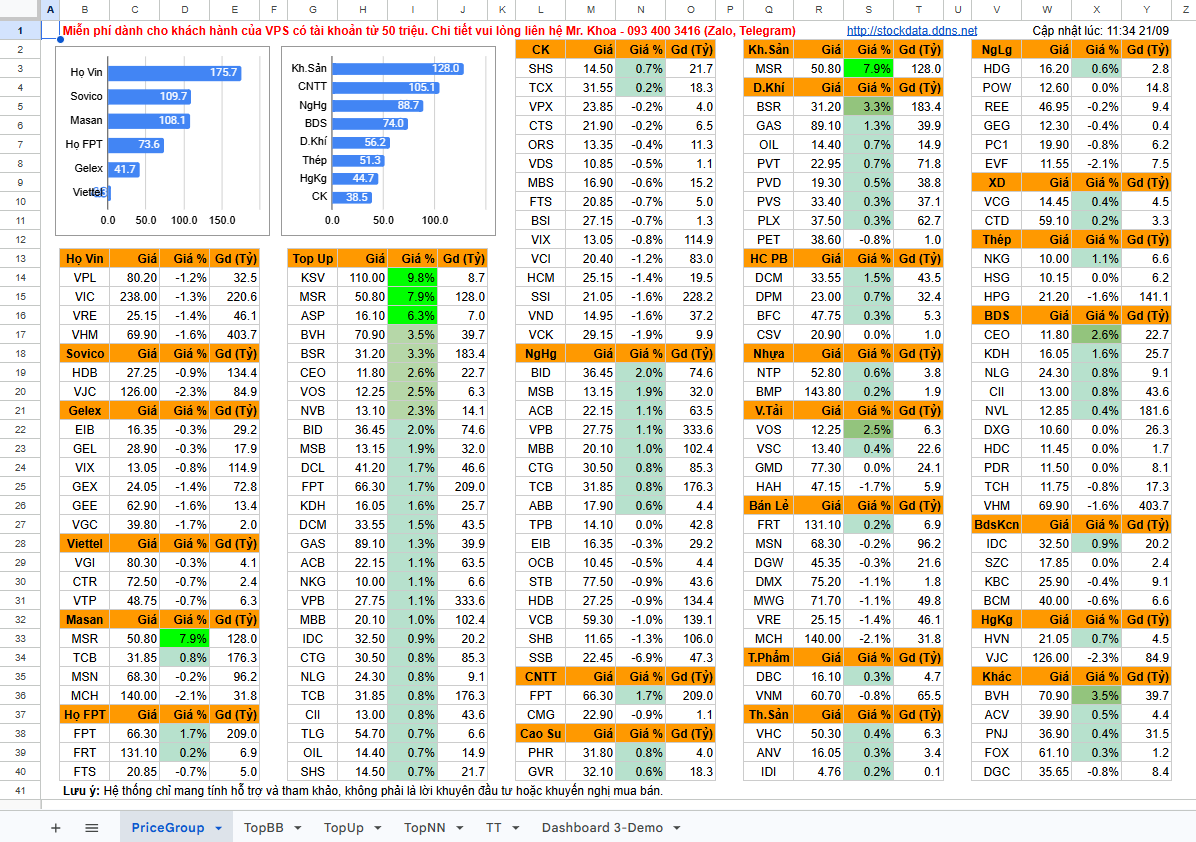Screen dimensions: 1196x842
Task: Select row 20 header
Action: point(20,391)
